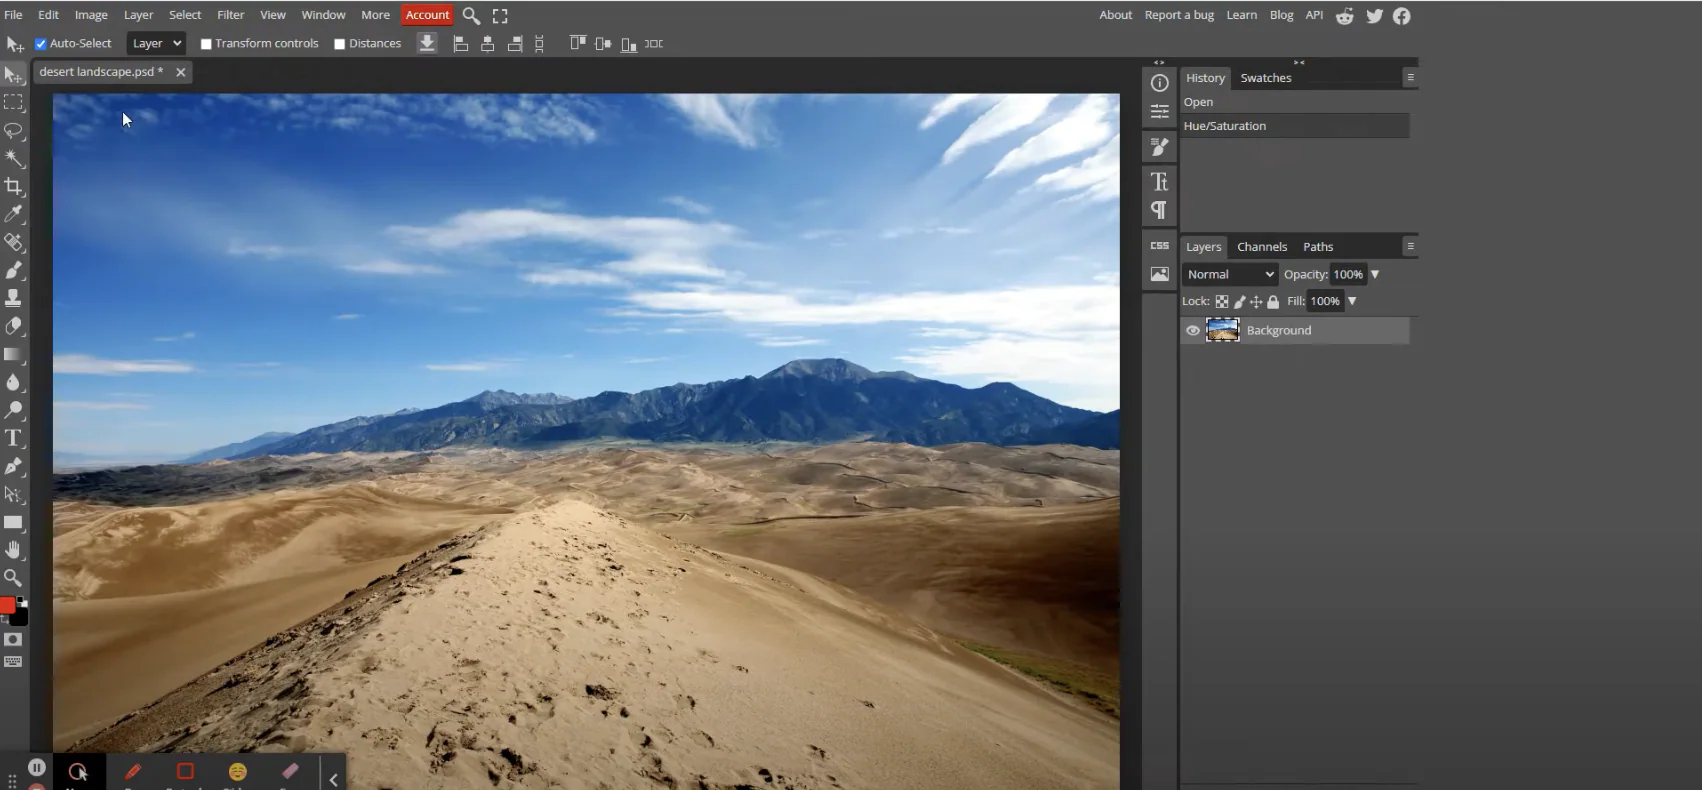Select the Blur tool droplet icon

point(13,382)
